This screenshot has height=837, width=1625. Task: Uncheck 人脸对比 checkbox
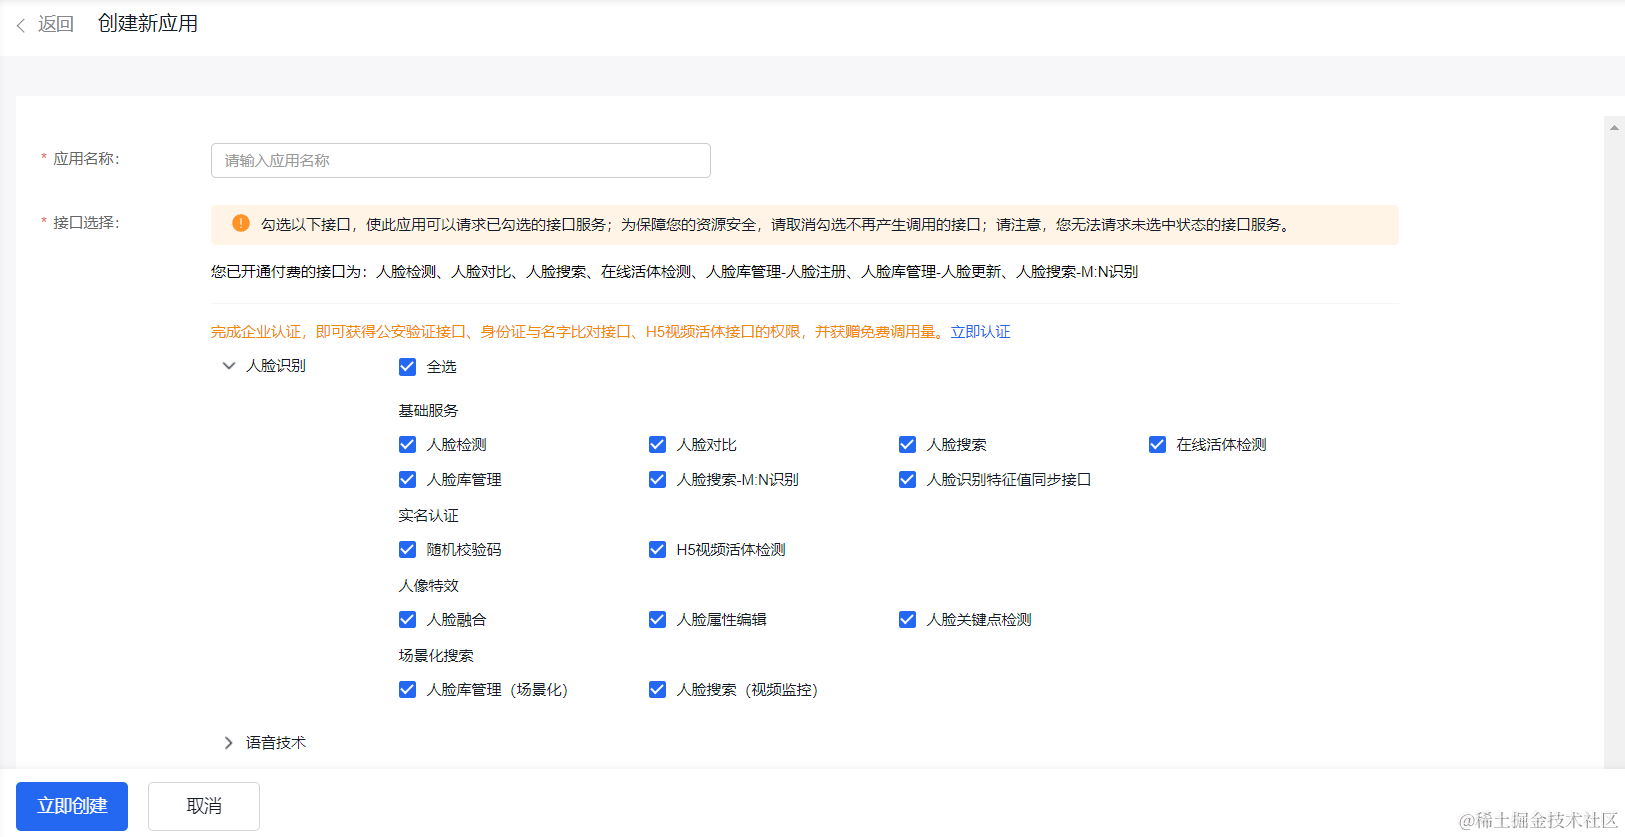click(657, 444)
